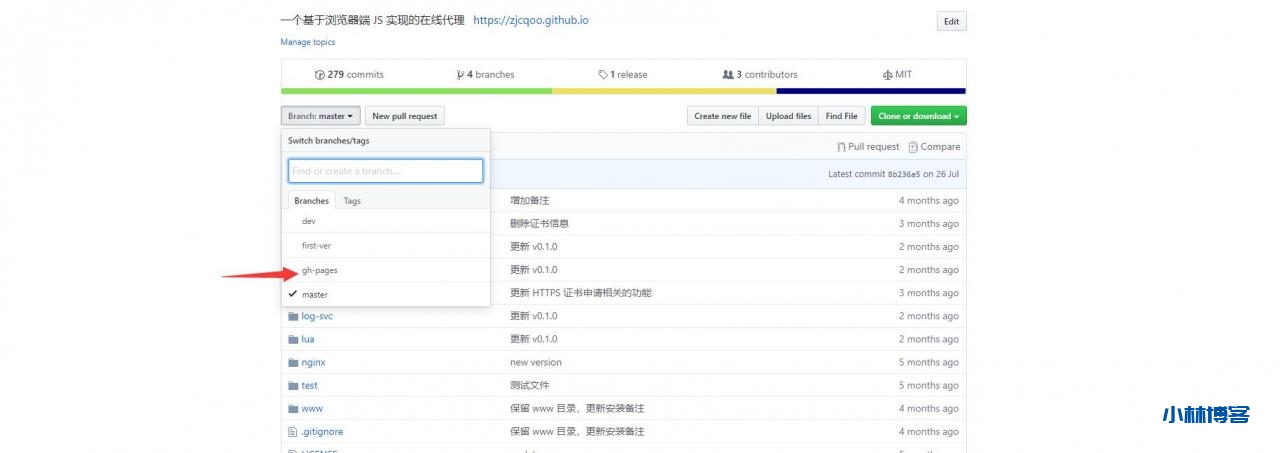Open commit message new version

[x=536, y=362]
